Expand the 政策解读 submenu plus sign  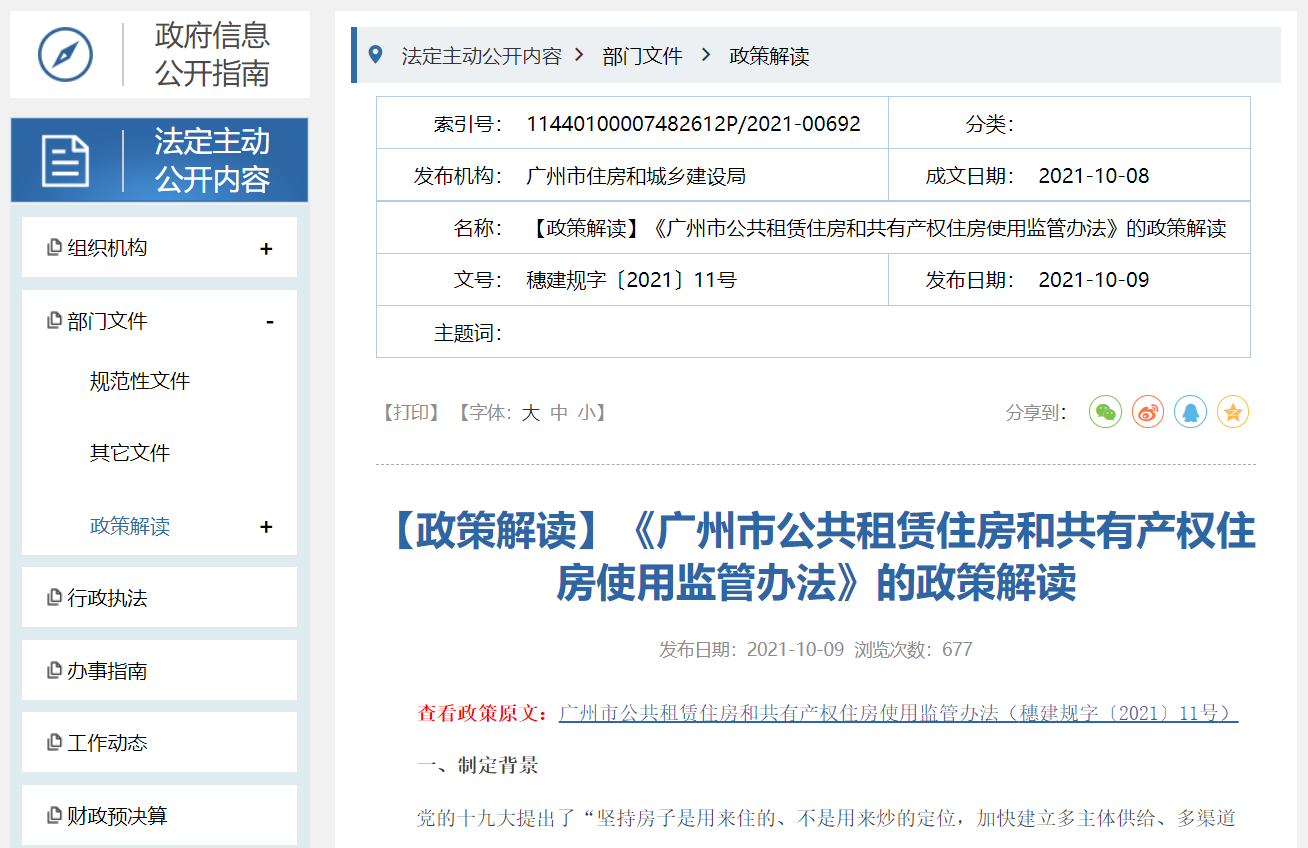266,527
